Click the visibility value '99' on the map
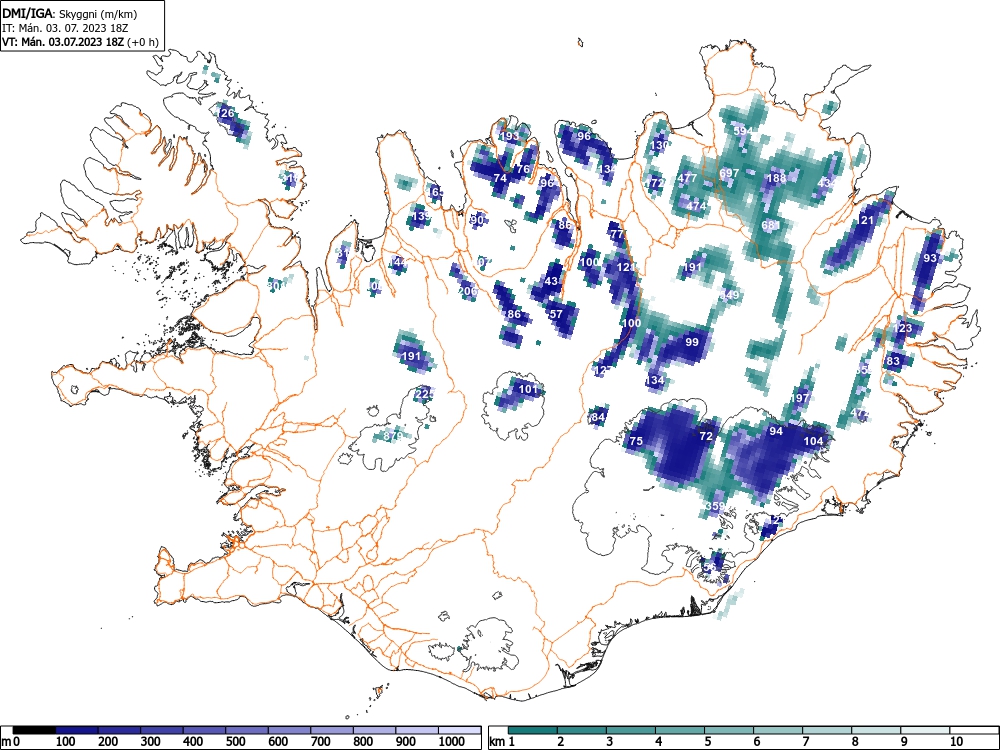The width and height of the screenshot is (1000, 750). pyautogui.click(x=692, y=342)
